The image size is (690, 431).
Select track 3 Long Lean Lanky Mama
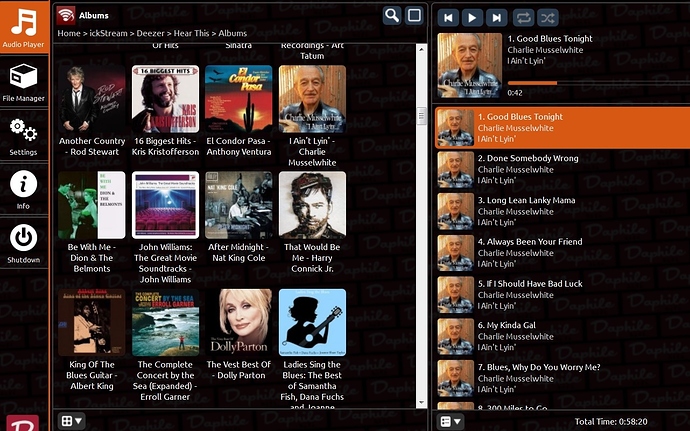point(562,211)
